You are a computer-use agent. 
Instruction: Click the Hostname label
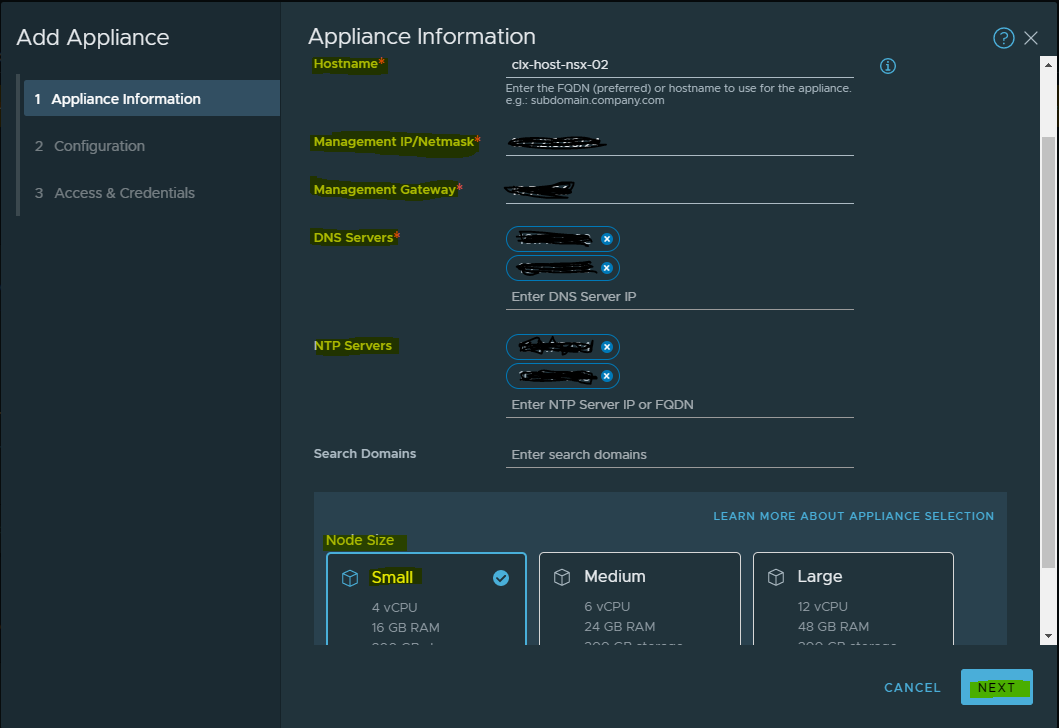pos(349,63)
